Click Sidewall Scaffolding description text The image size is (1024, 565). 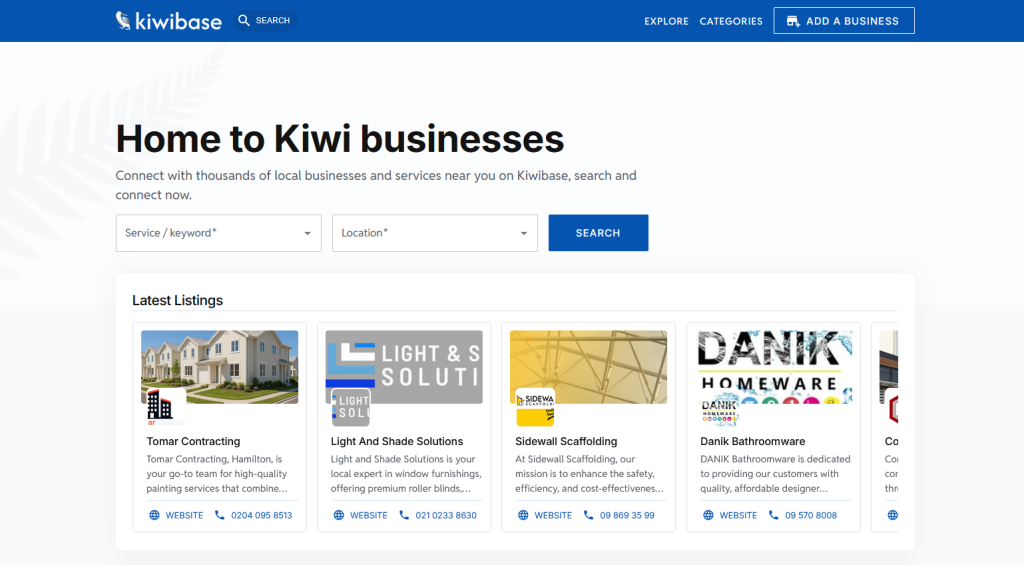(x=589, y=474)
